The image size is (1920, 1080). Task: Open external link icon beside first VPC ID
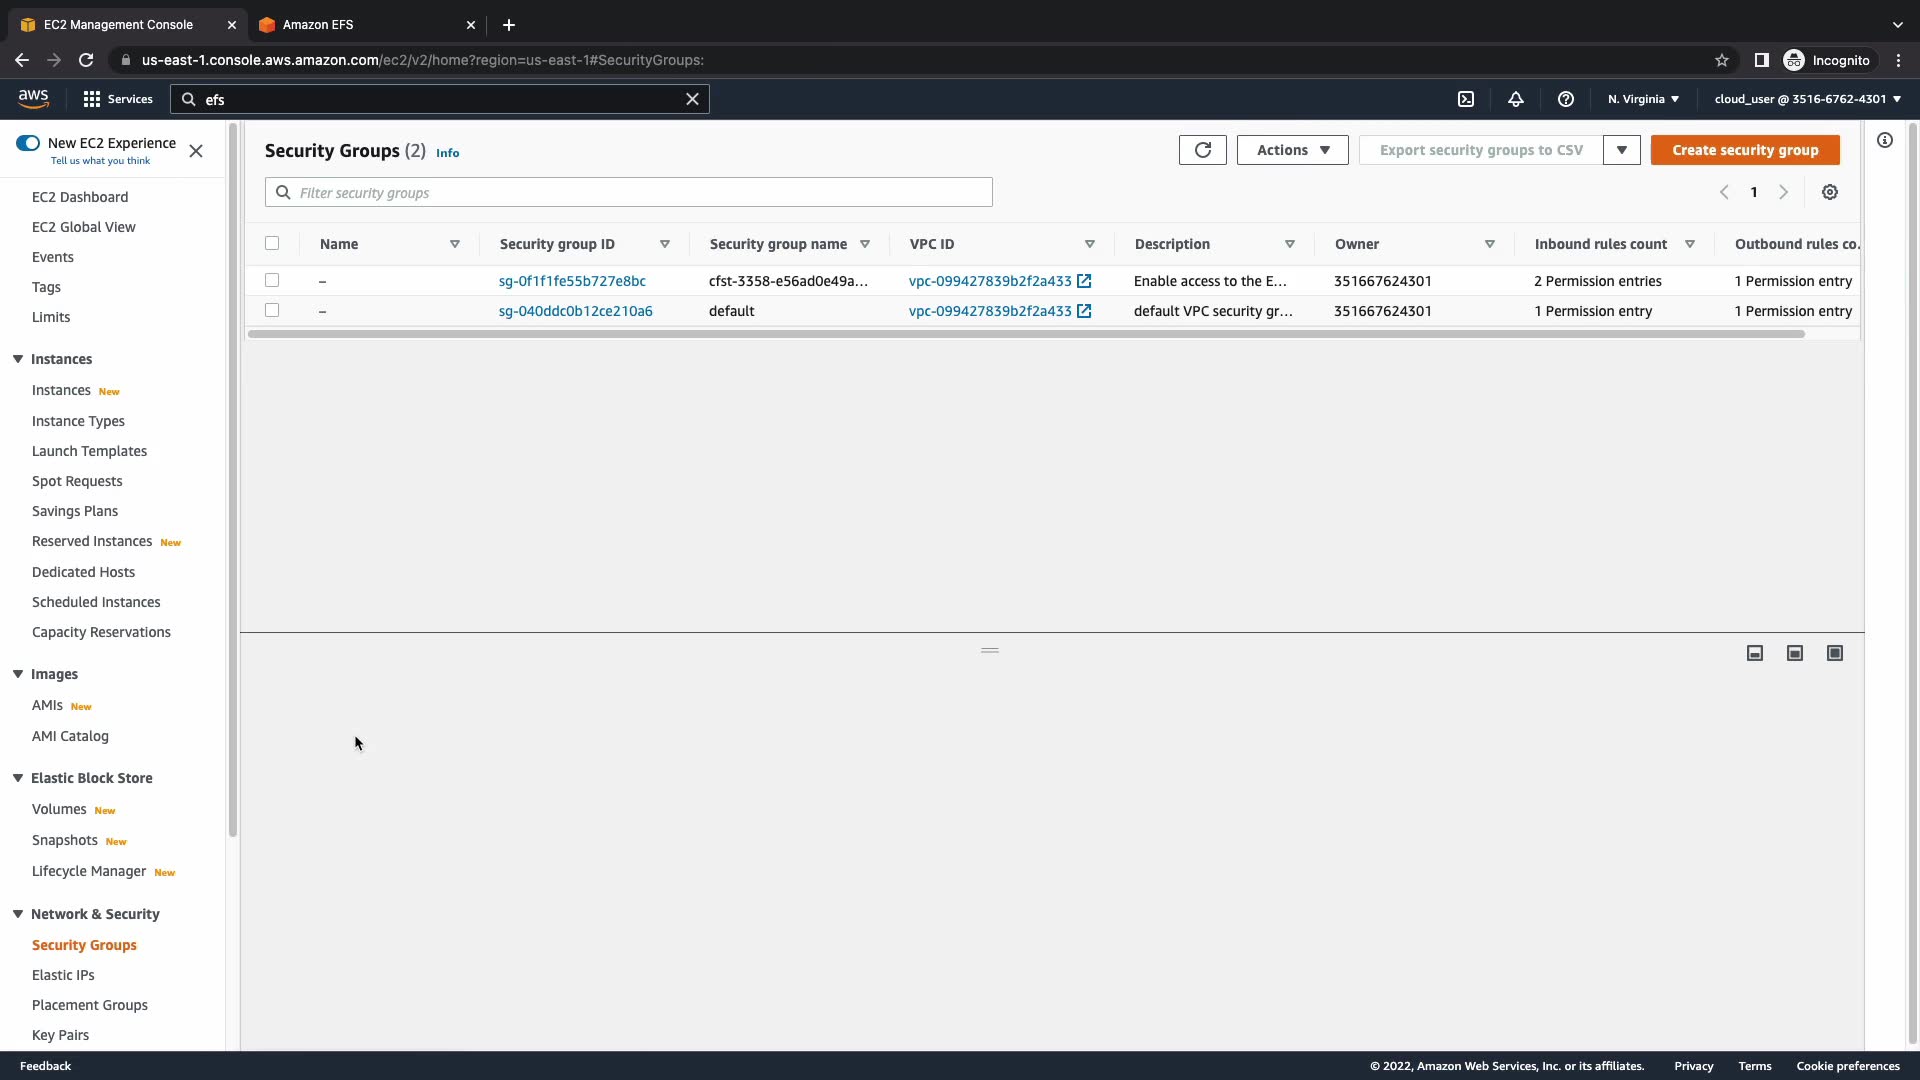coord(1084,281)
